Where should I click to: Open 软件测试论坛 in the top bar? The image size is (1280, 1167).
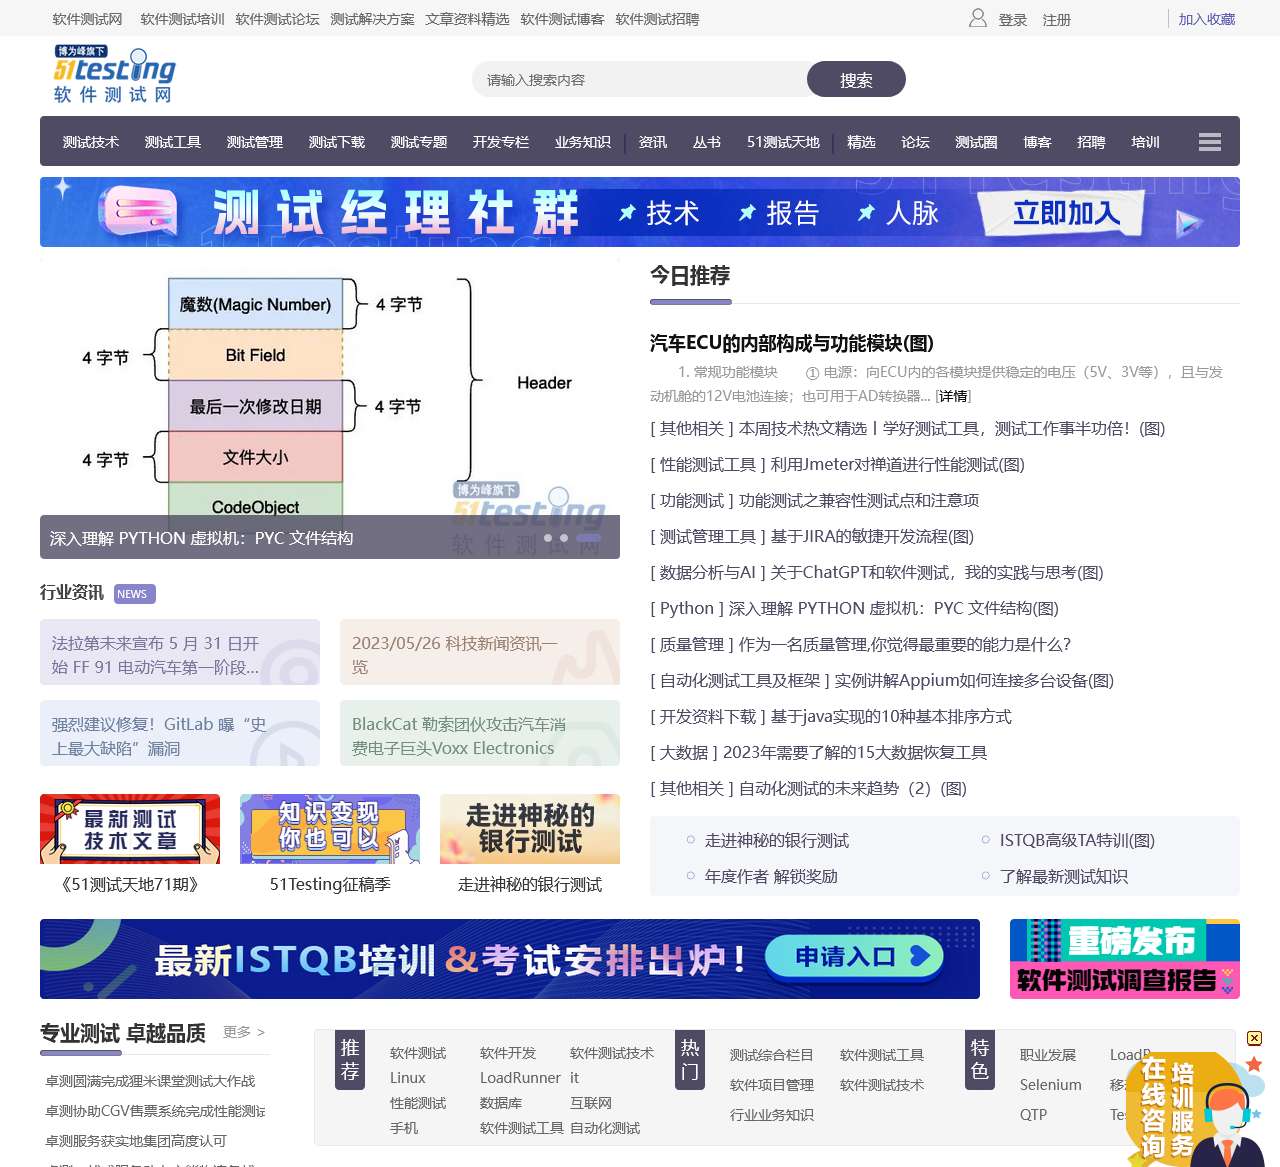pyautogui.click(x=277, y=19)
